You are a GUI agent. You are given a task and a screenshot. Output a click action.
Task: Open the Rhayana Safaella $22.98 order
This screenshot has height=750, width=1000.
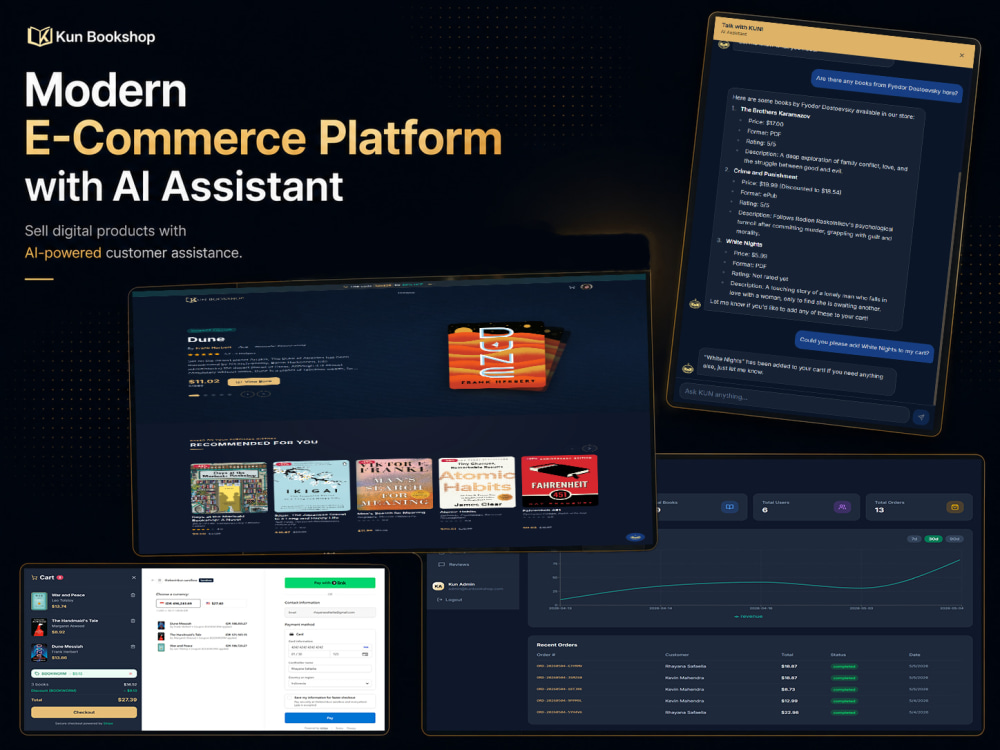click(x=750, y=712)
